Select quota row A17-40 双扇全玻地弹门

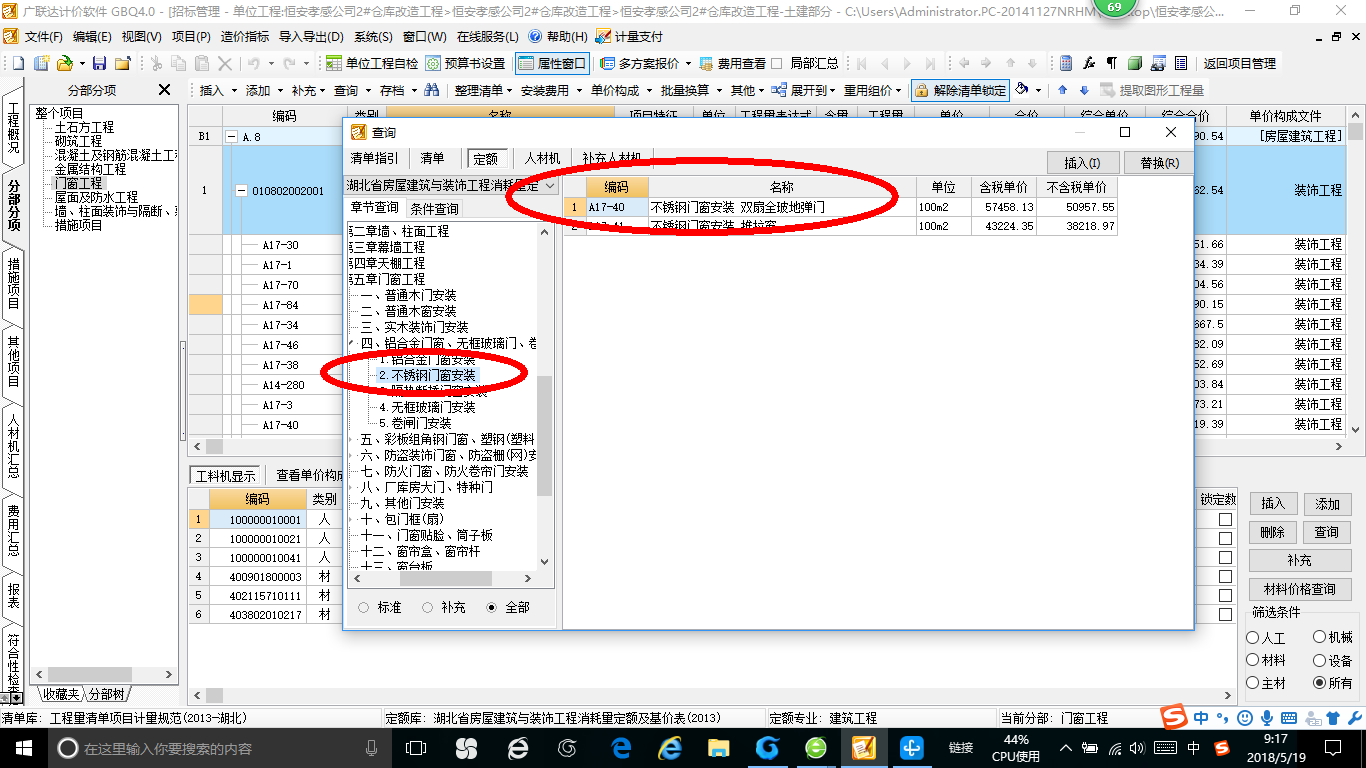pyautogui.click(x=840, y=207)
